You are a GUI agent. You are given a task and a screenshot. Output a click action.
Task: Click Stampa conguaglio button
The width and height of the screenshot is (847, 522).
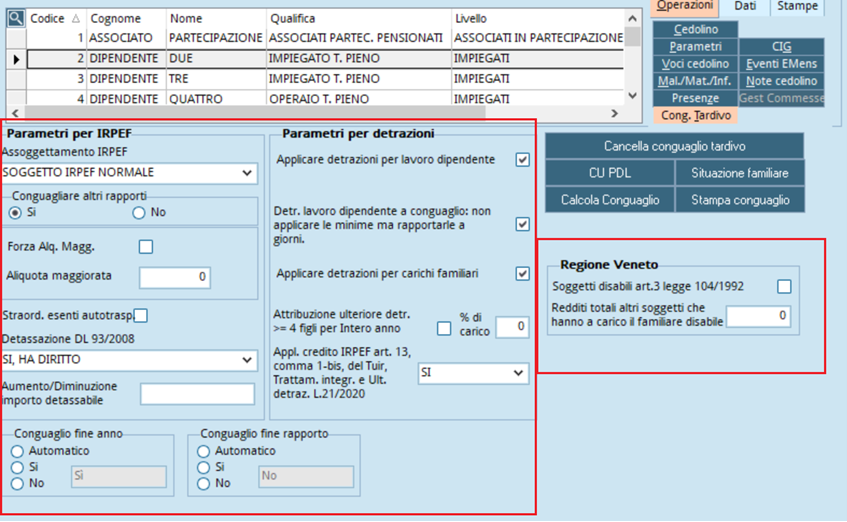(740, 200)
